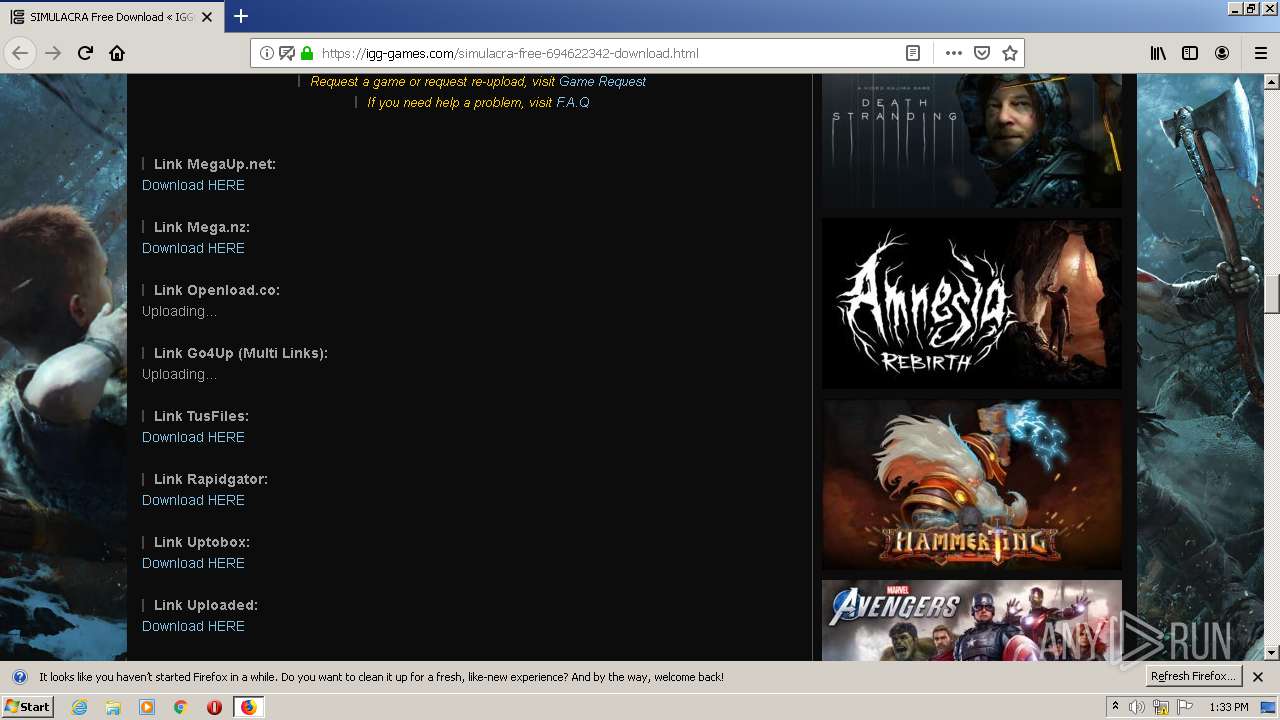Open the Action Center flag icon
Viewport: 1280px width, 720px height.
[1185, 707]
